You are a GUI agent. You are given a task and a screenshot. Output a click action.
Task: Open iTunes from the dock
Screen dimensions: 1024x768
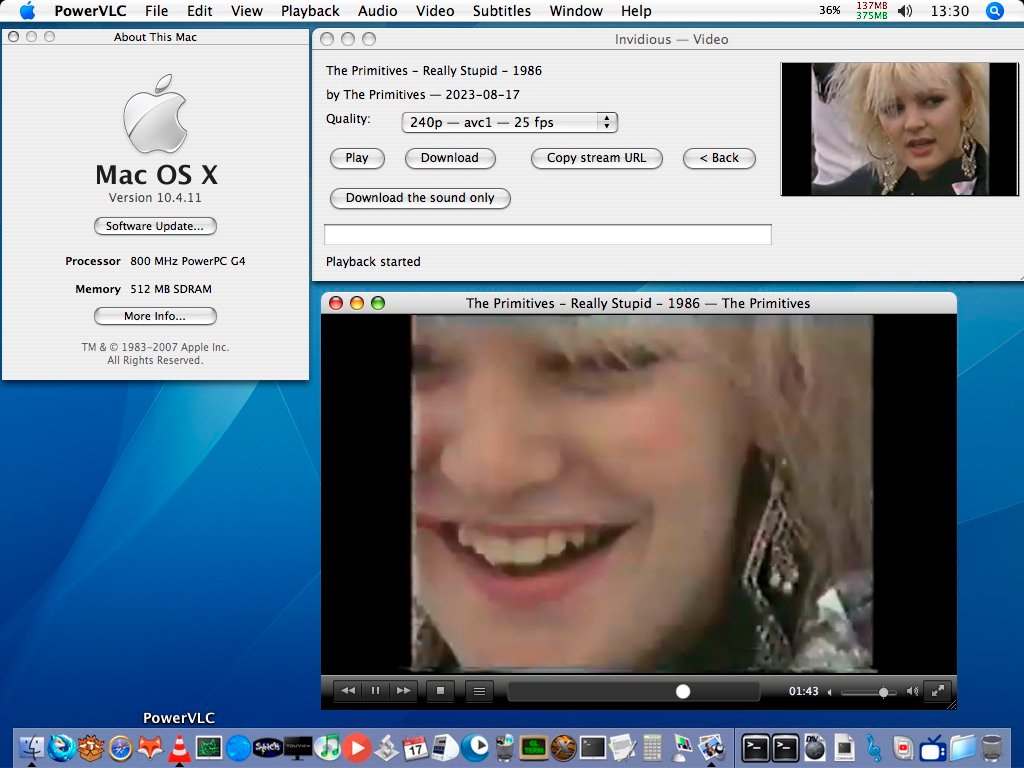click(x=327, y=747)
